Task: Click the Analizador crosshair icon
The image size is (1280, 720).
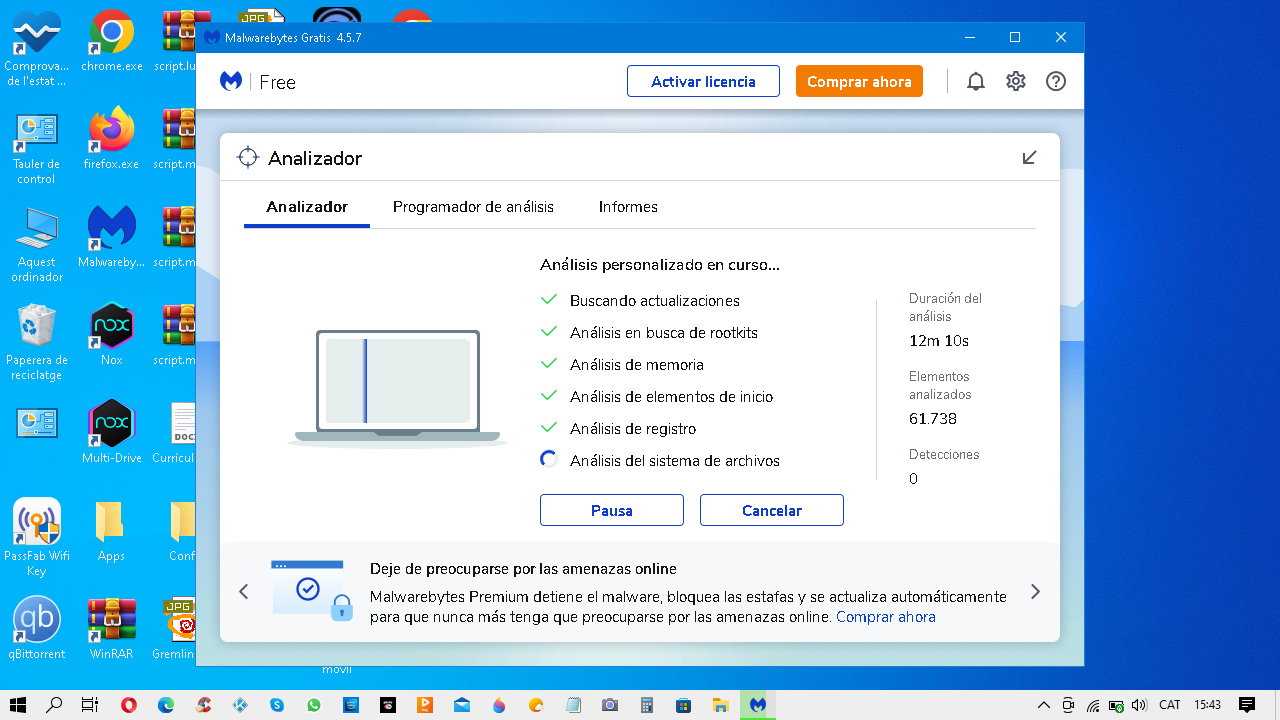Action: click(248, 158)
